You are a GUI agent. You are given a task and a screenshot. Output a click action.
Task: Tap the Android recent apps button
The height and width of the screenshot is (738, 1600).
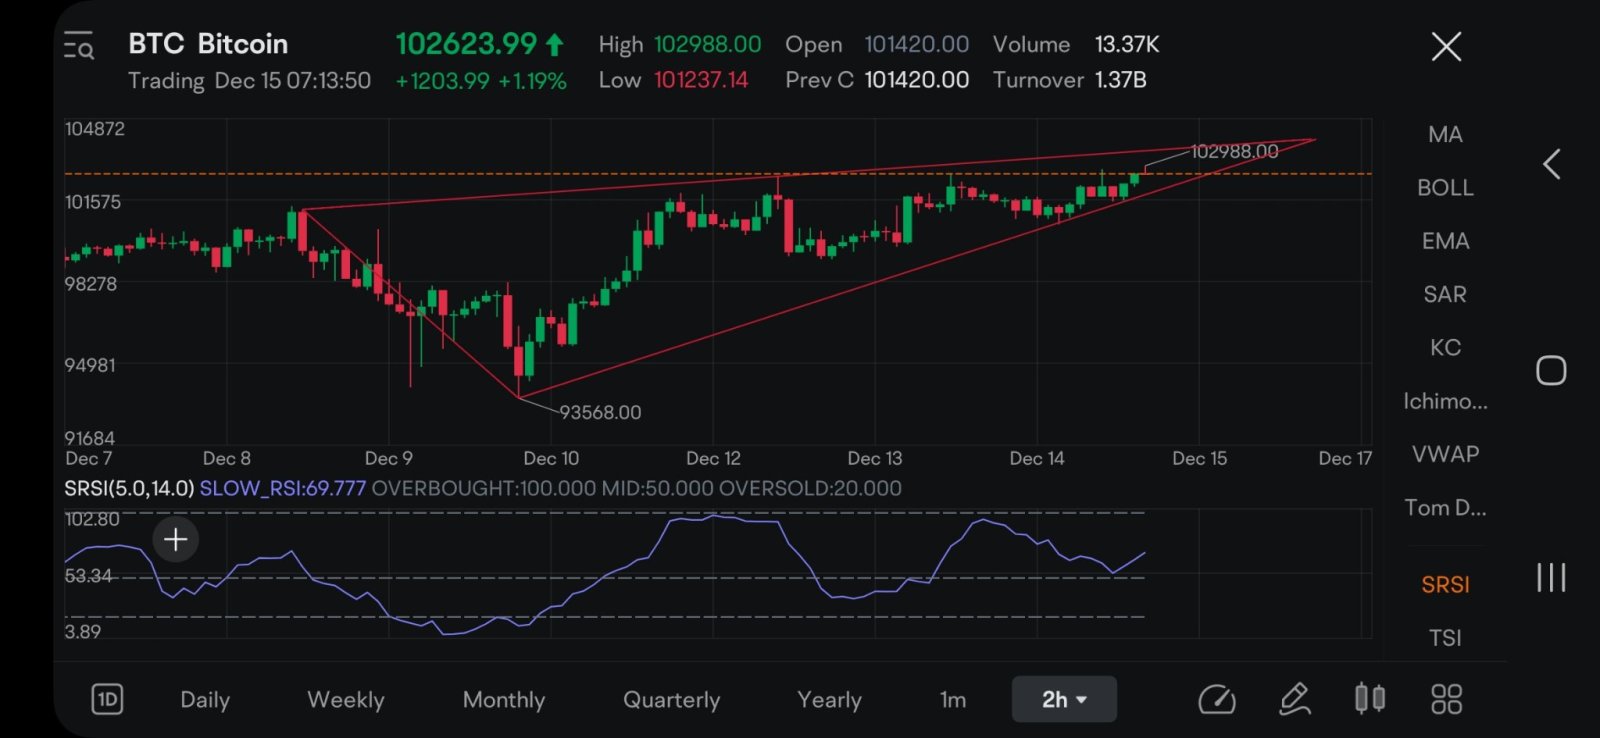(x=1551, y=577)
